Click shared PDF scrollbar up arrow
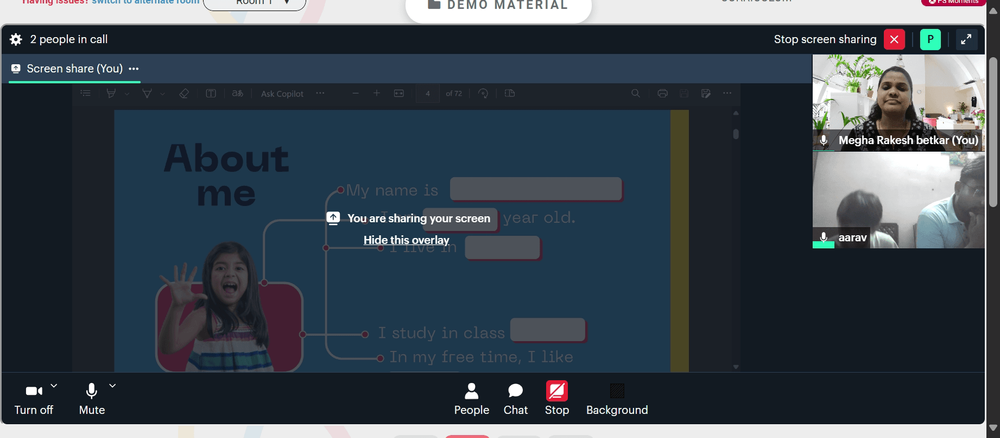The image size is (1000, 438). tap(736, 113)
